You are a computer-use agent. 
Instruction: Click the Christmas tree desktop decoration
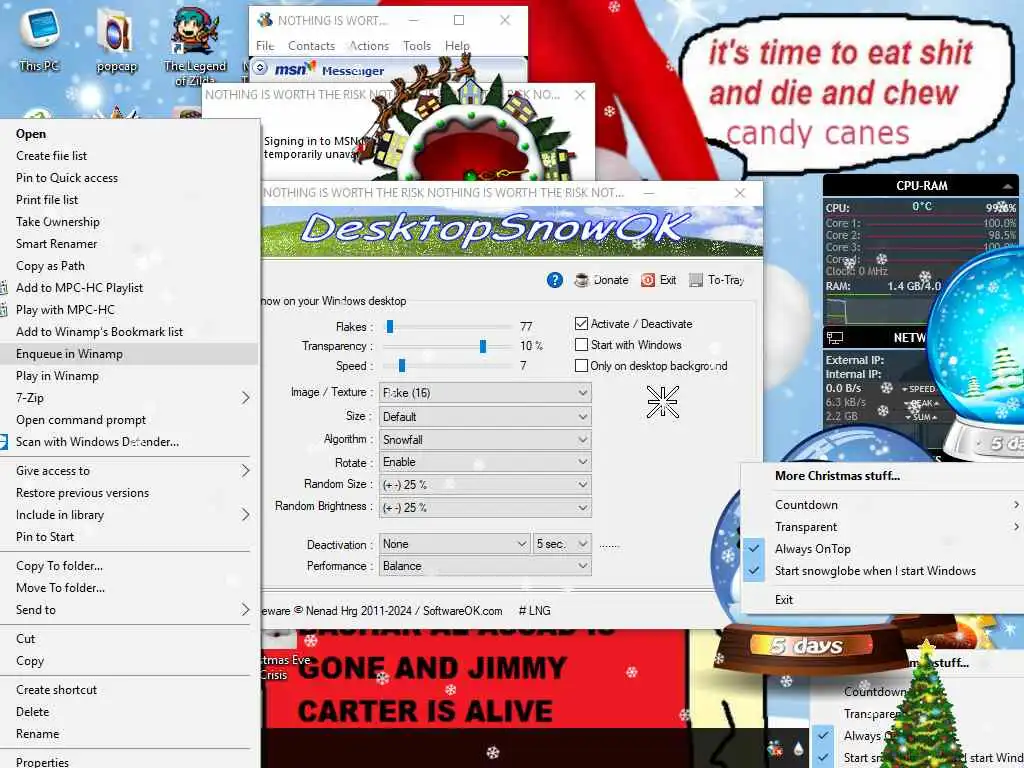[x=925, y=709]
